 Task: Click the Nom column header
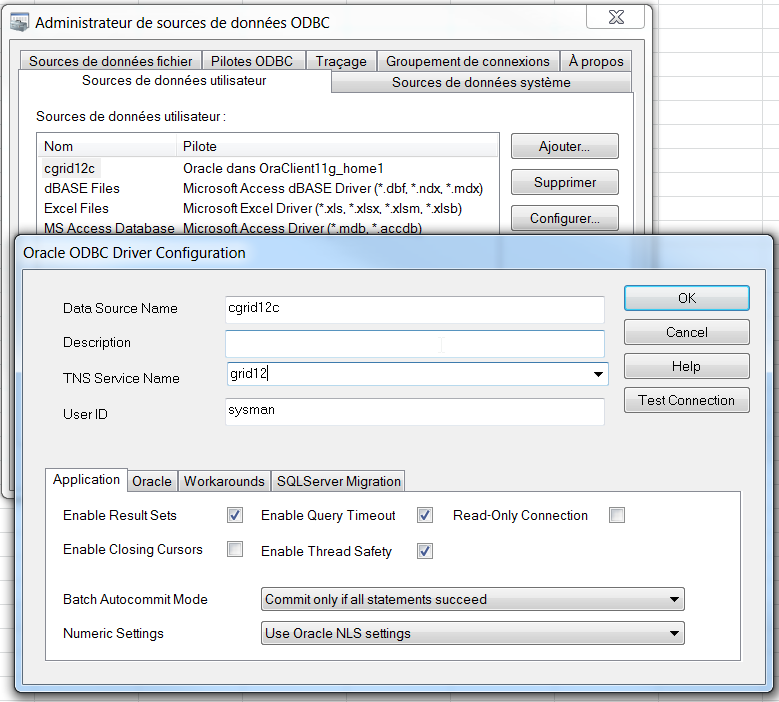[x=107, y=146]
